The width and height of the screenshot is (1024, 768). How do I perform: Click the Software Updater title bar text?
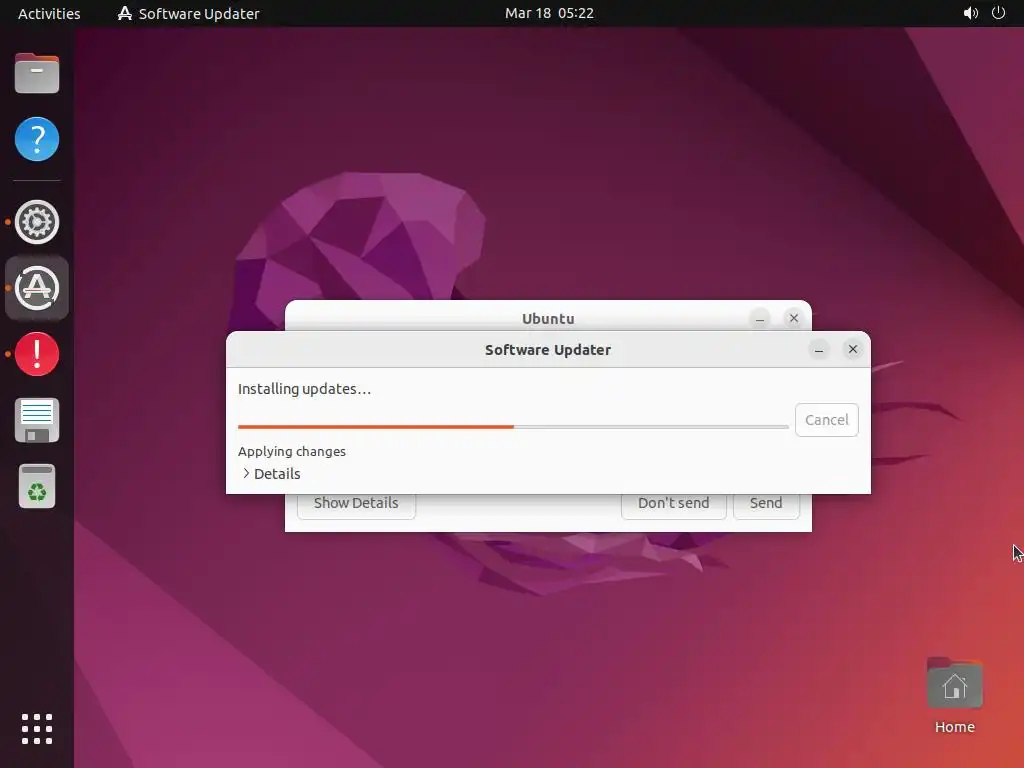point(548,349)
